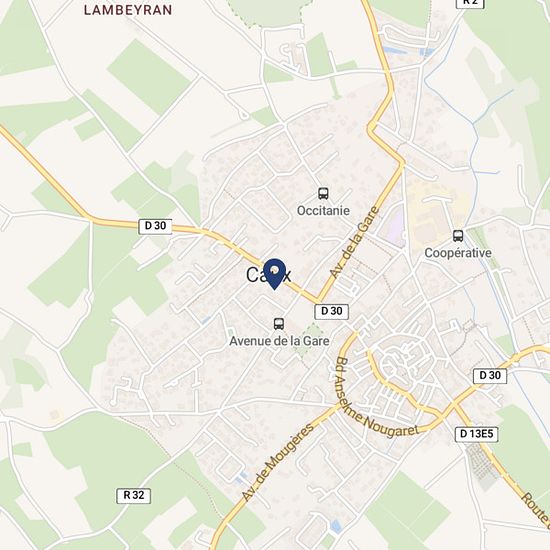
Task: Click the Caux town name behind the pin
Action: point(269,275)
